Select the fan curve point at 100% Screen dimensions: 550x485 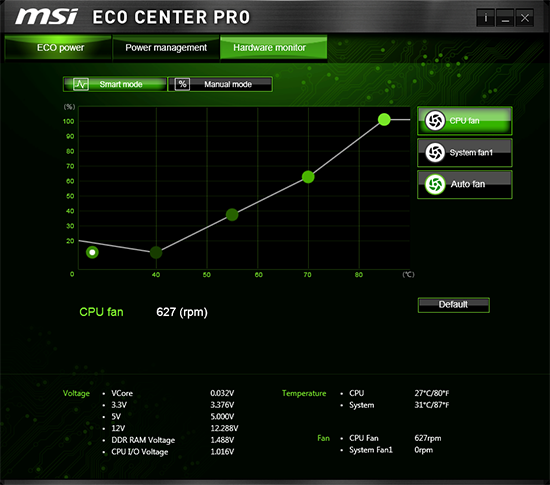[x=384, y=120]
